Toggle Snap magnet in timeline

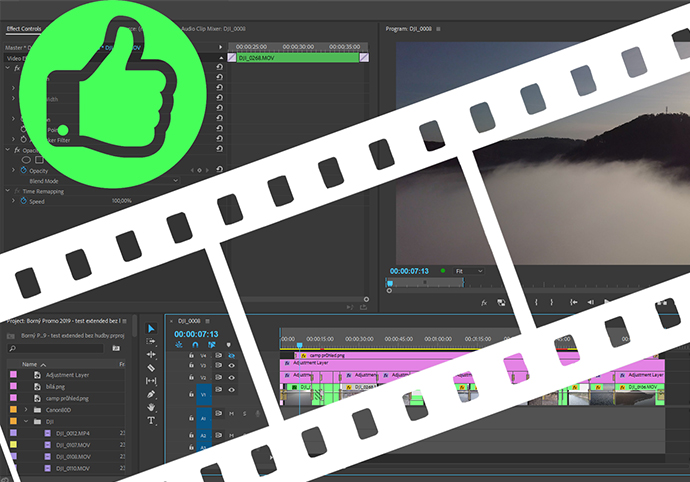[x=195, y=345]
